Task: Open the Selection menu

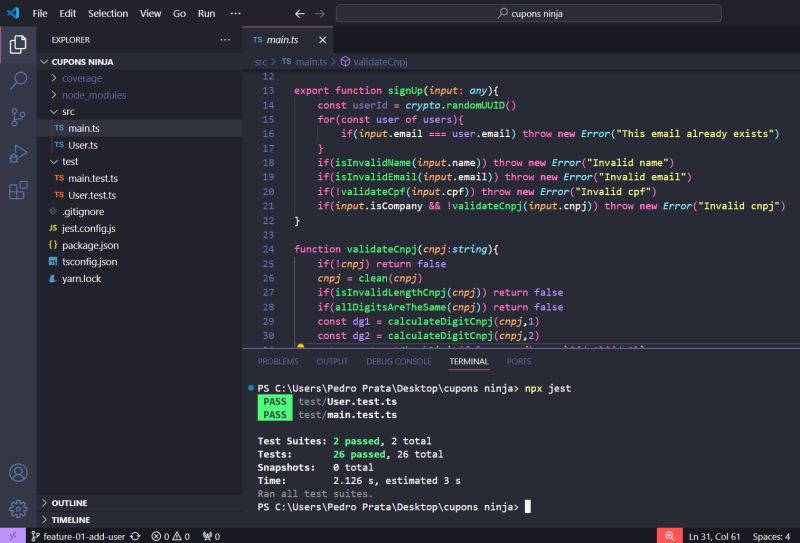Action: (x=108, y=13)
